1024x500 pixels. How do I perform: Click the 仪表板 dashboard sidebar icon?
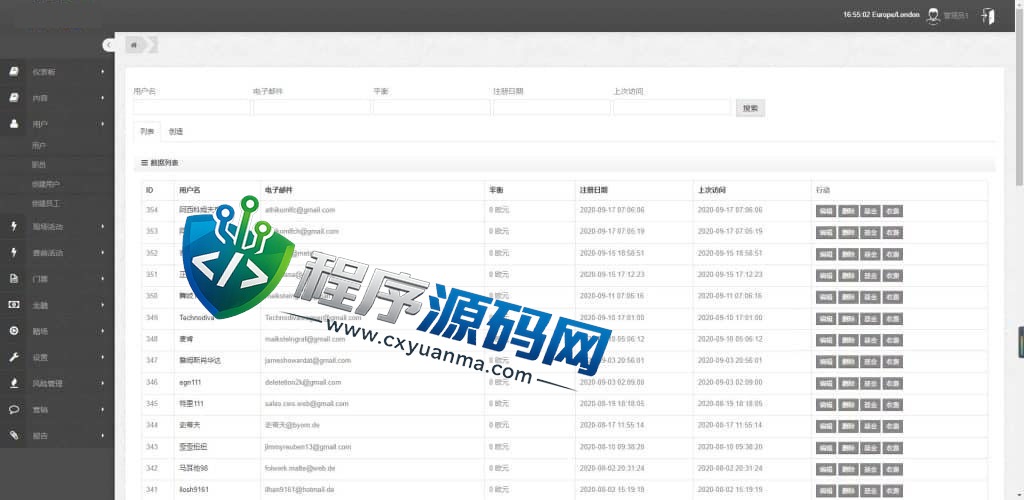pos(14,71)
